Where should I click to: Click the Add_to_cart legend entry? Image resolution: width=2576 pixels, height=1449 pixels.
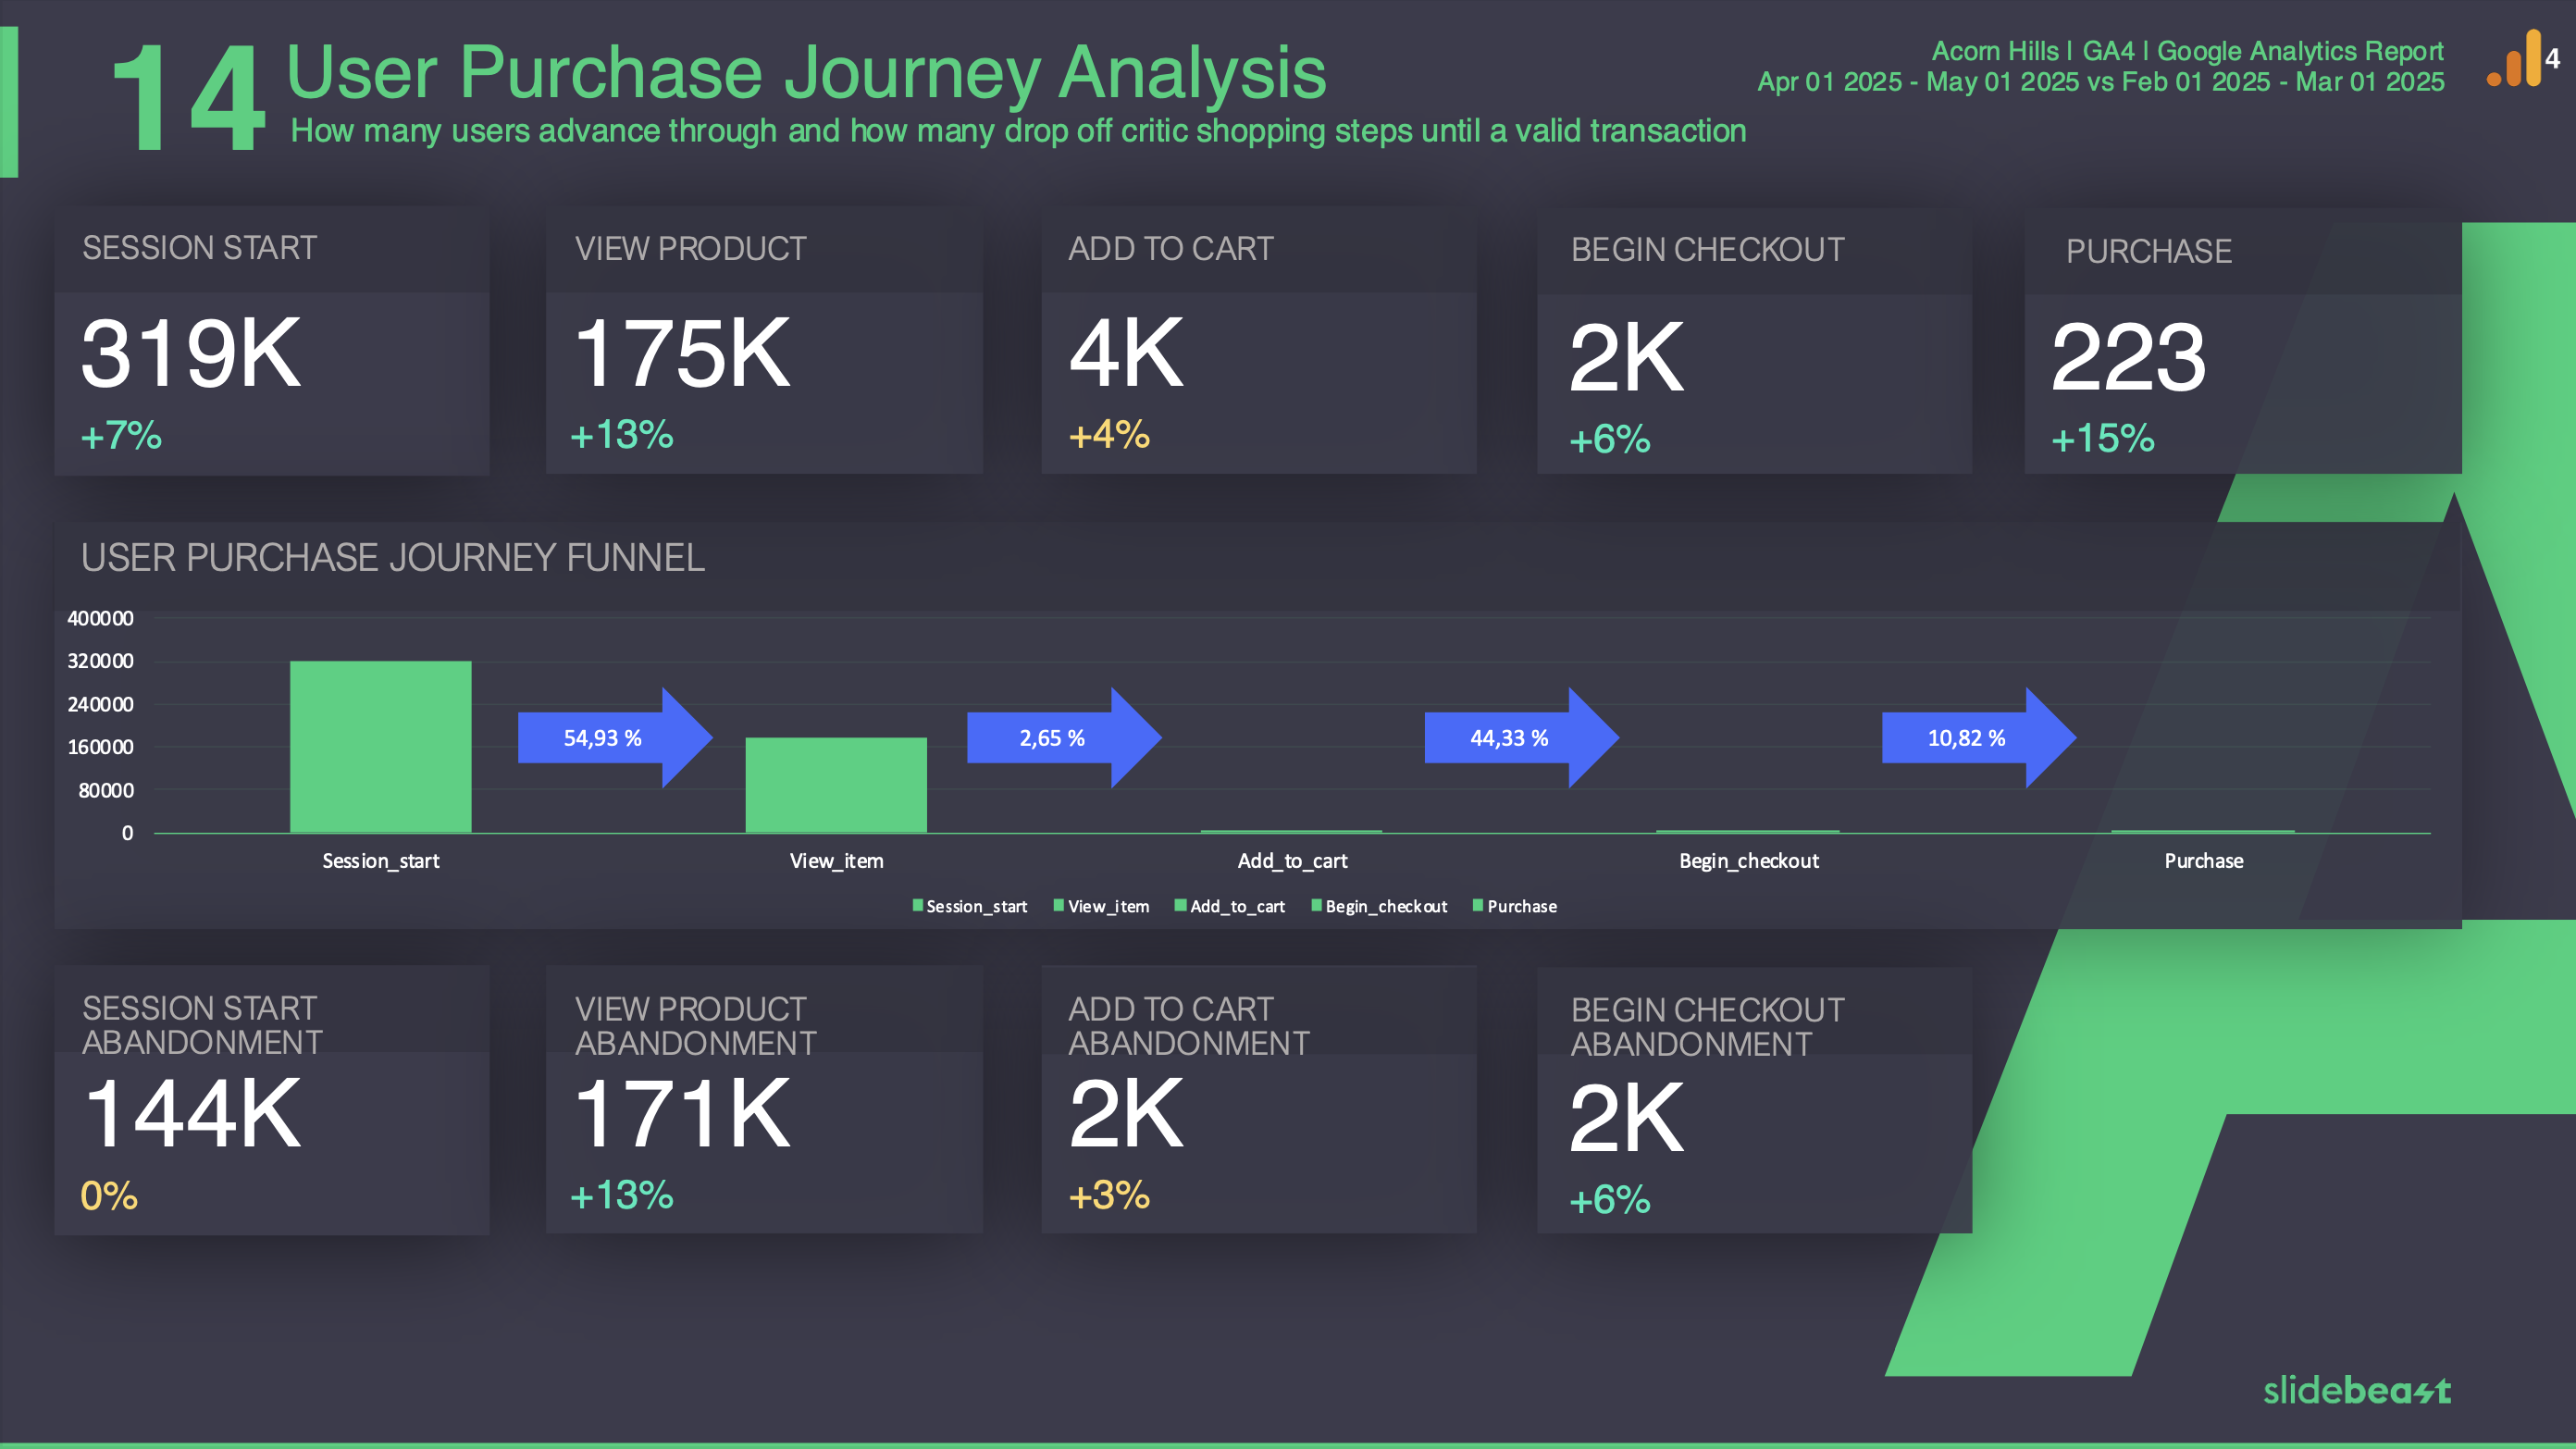click(x=1230, y=906)
